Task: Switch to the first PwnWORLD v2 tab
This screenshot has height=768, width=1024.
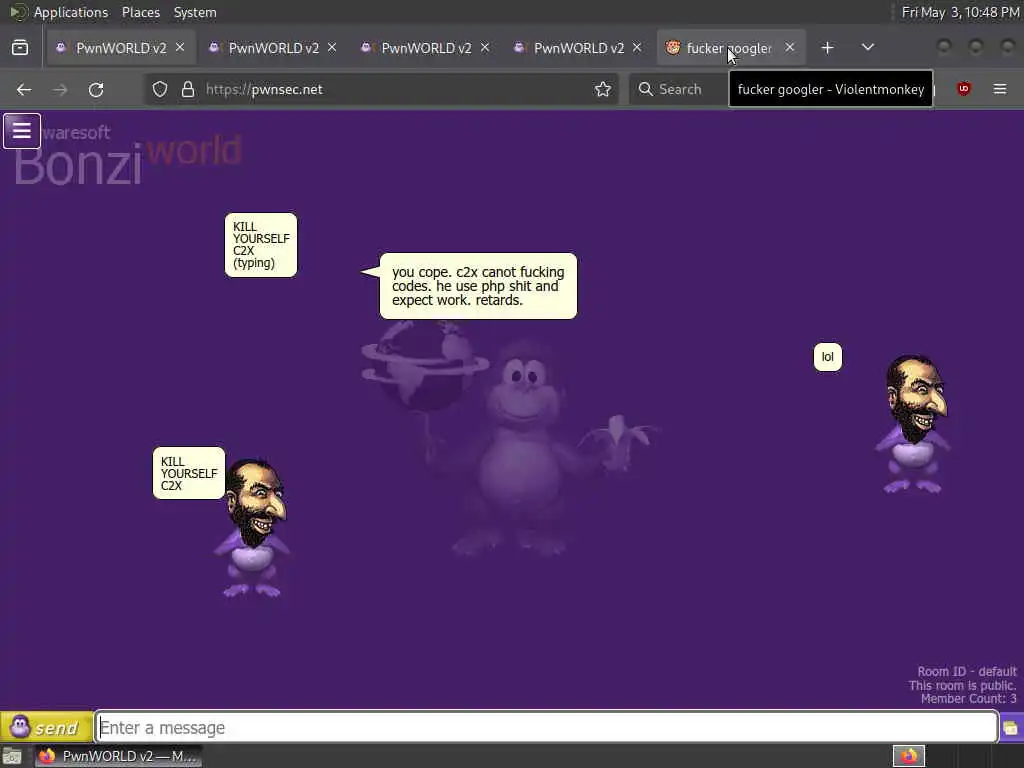Action: 120,48
